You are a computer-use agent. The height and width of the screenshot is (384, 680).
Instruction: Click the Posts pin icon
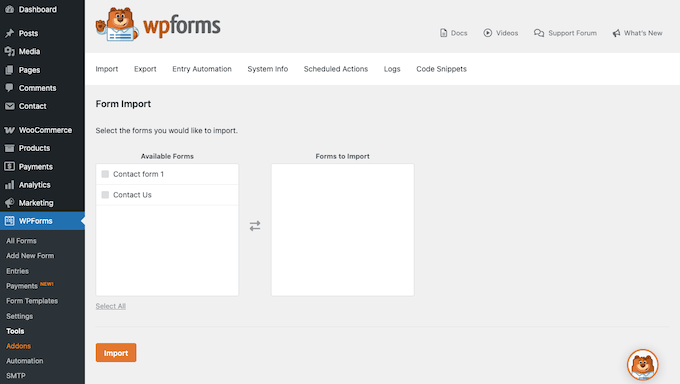tap(10, 33)
